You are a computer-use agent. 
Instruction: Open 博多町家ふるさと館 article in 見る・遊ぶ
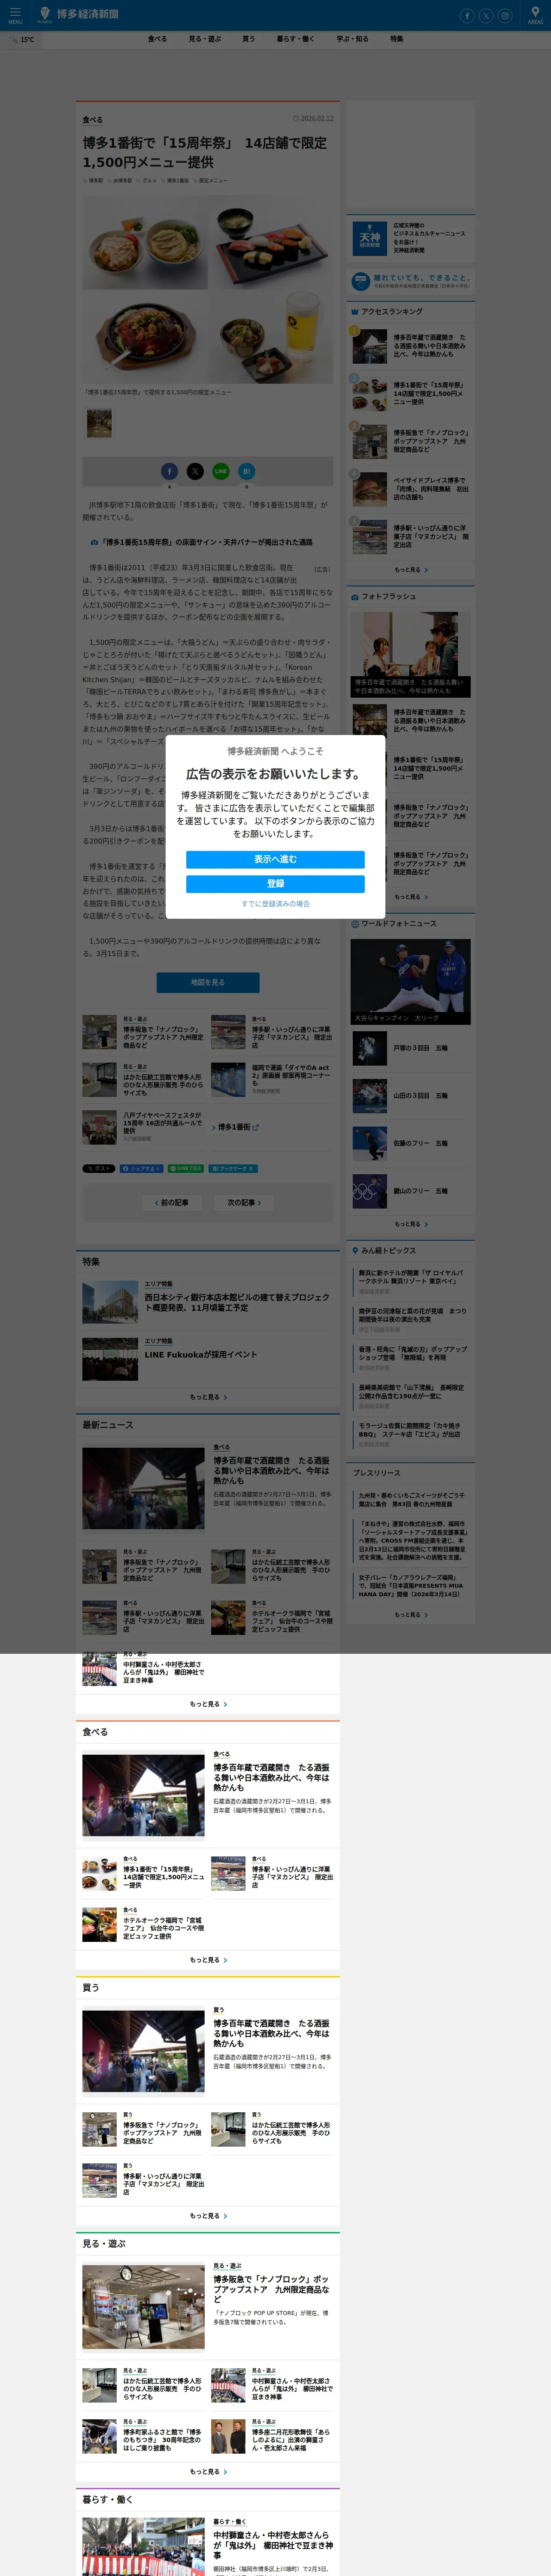[x=143, y=2437]
